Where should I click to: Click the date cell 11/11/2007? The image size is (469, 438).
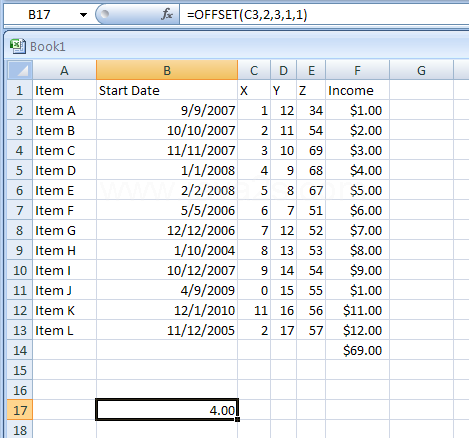pyautogui.click(x=167, y=150)
